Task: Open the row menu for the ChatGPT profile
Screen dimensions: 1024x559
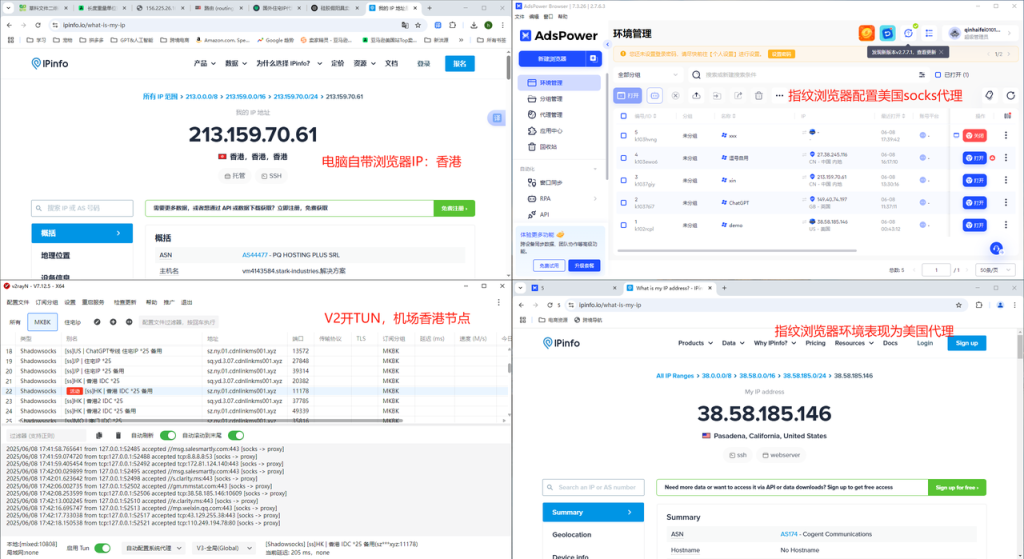Action: 1006,202
